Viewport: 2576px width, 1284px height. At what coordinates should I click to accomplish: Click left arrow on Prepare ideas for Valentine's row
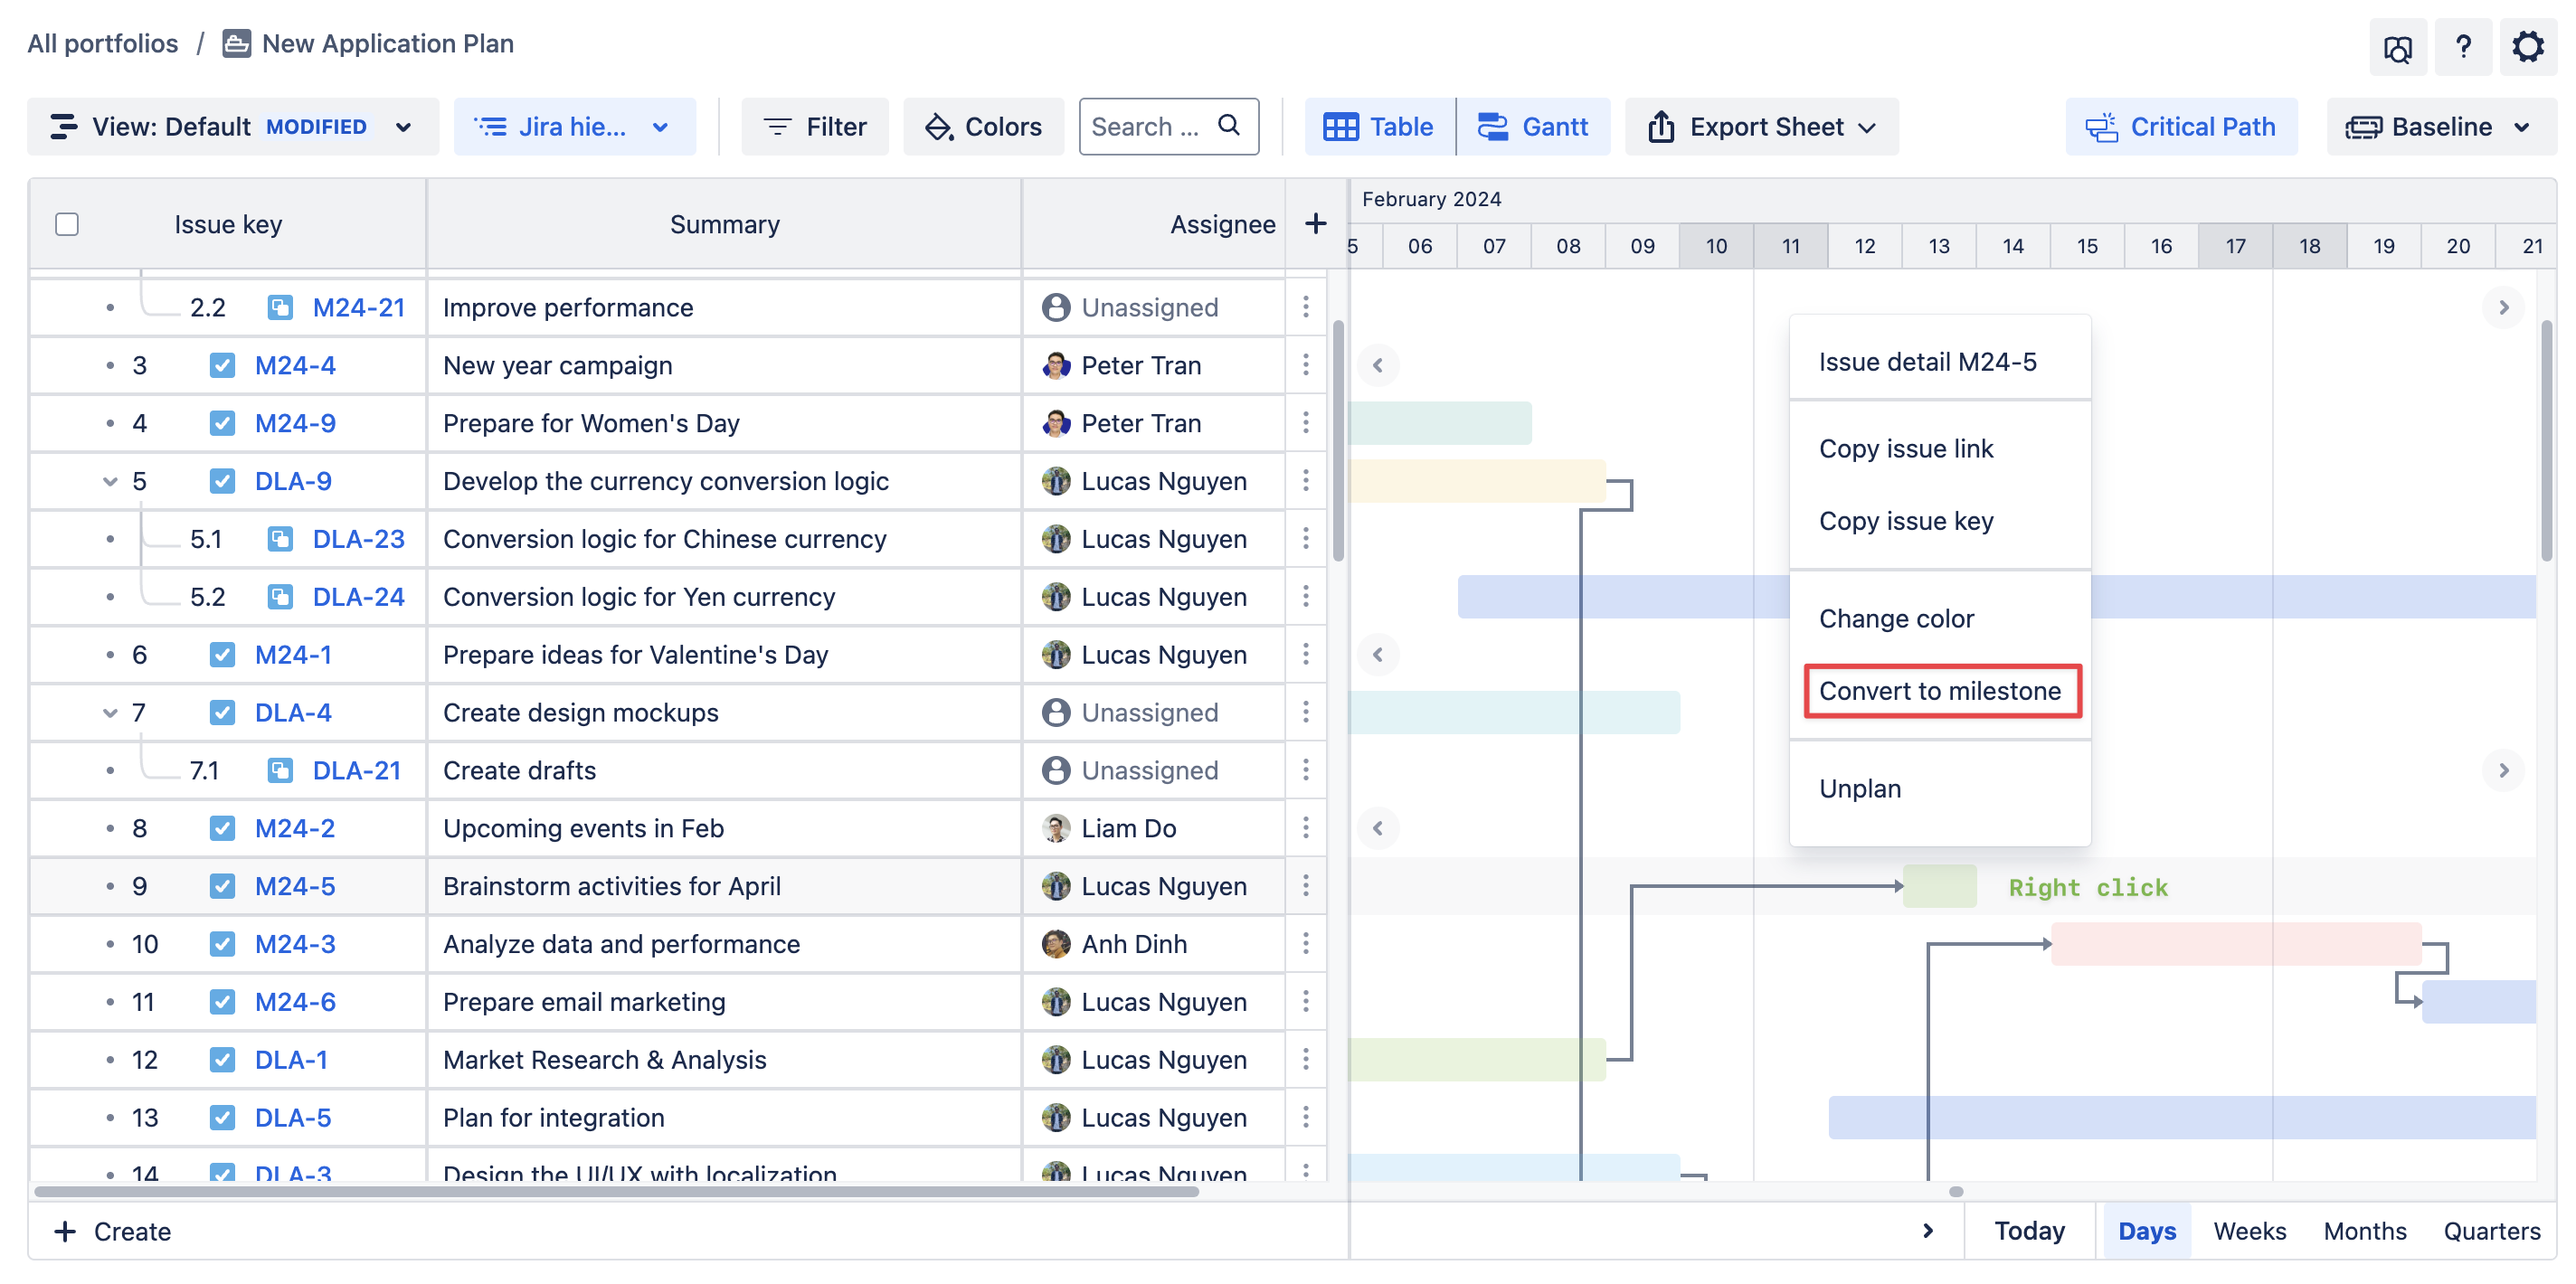coord(1378,655)
